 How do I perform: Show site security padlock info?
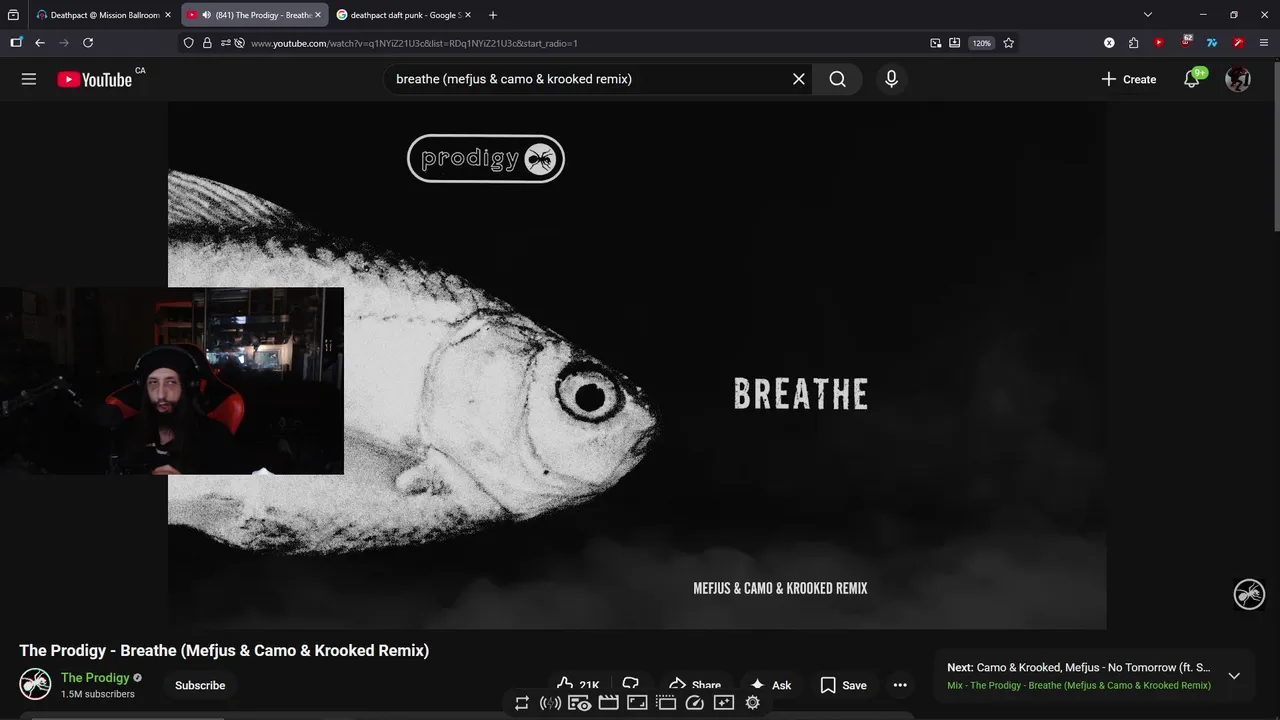207,43
